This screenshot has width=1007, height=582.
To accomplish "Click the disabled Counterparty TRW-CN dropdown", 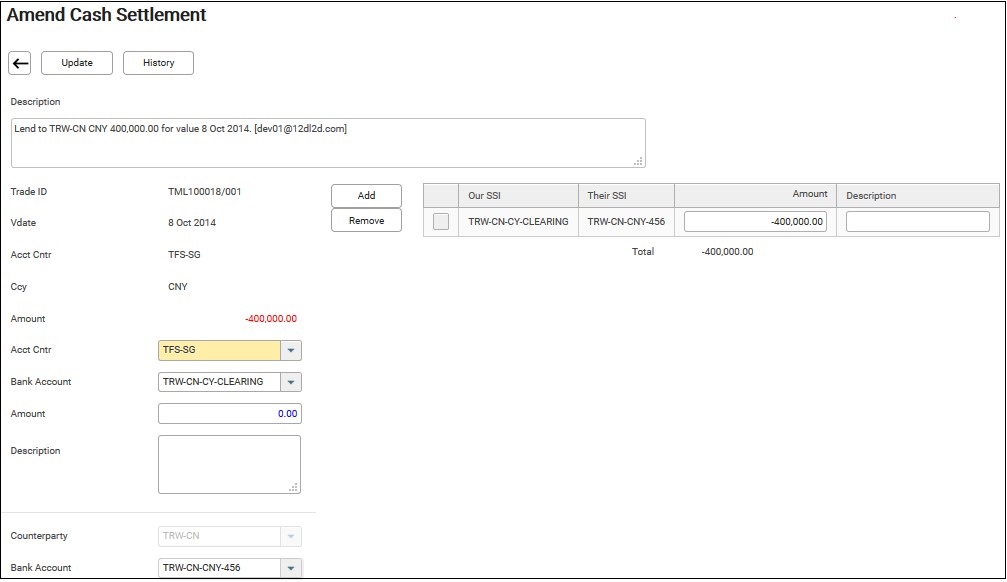I will pos(229,536).
